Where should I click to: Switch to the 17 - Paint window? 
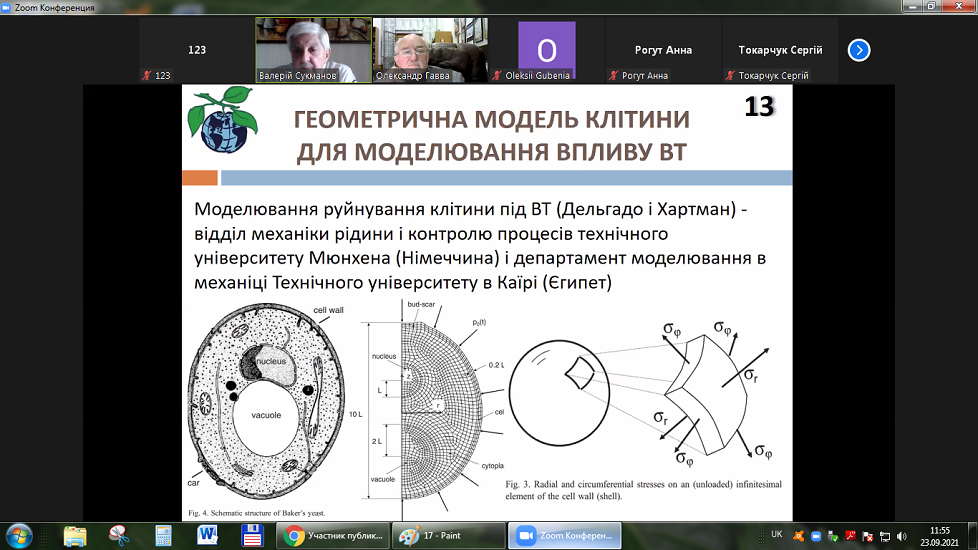(x=448, y=536)
